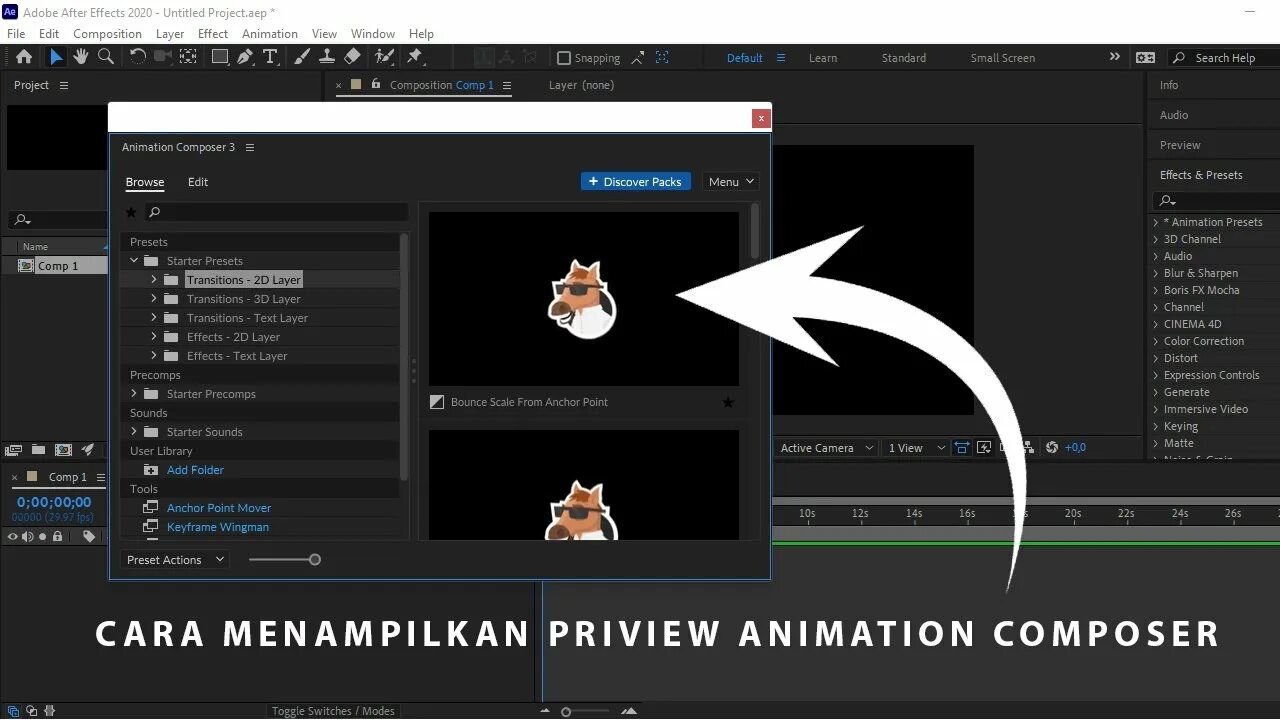
Task: Open the Window menu
Action: pyautogui.click(x=372, y=33)
